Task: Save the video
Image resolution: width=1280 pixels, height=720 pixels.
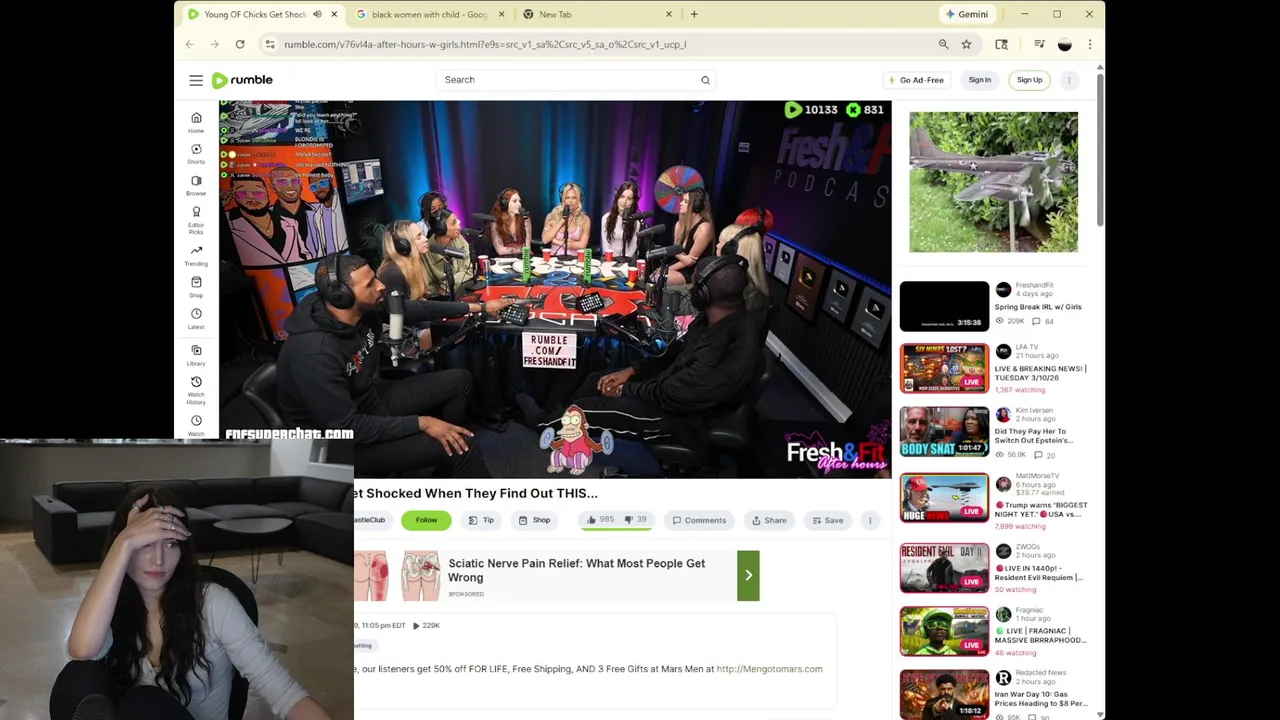Action: pos(827,520)
